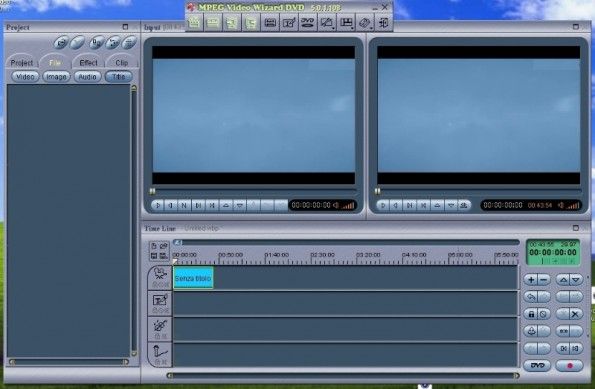
Task: Adjust Input monitor volume bars
Action: click(348, 206)
